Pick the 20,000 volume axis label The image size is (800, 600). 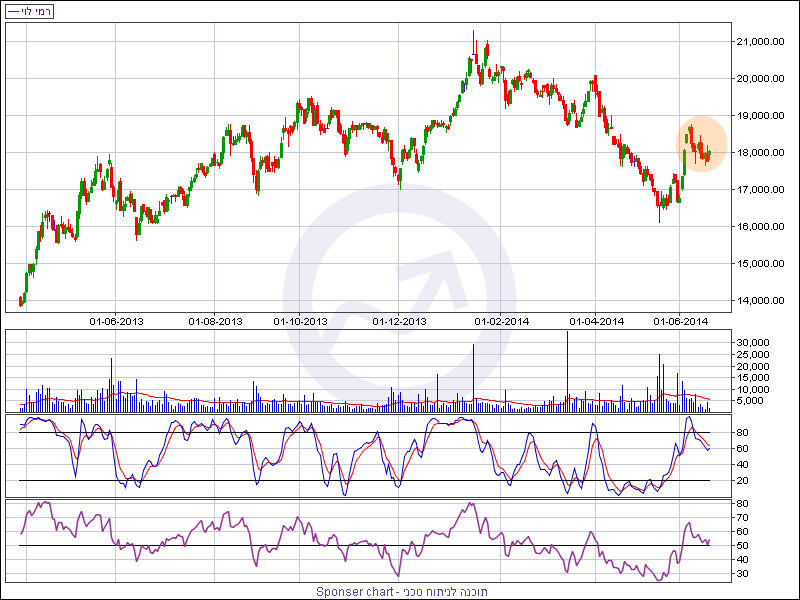[753, 366]
